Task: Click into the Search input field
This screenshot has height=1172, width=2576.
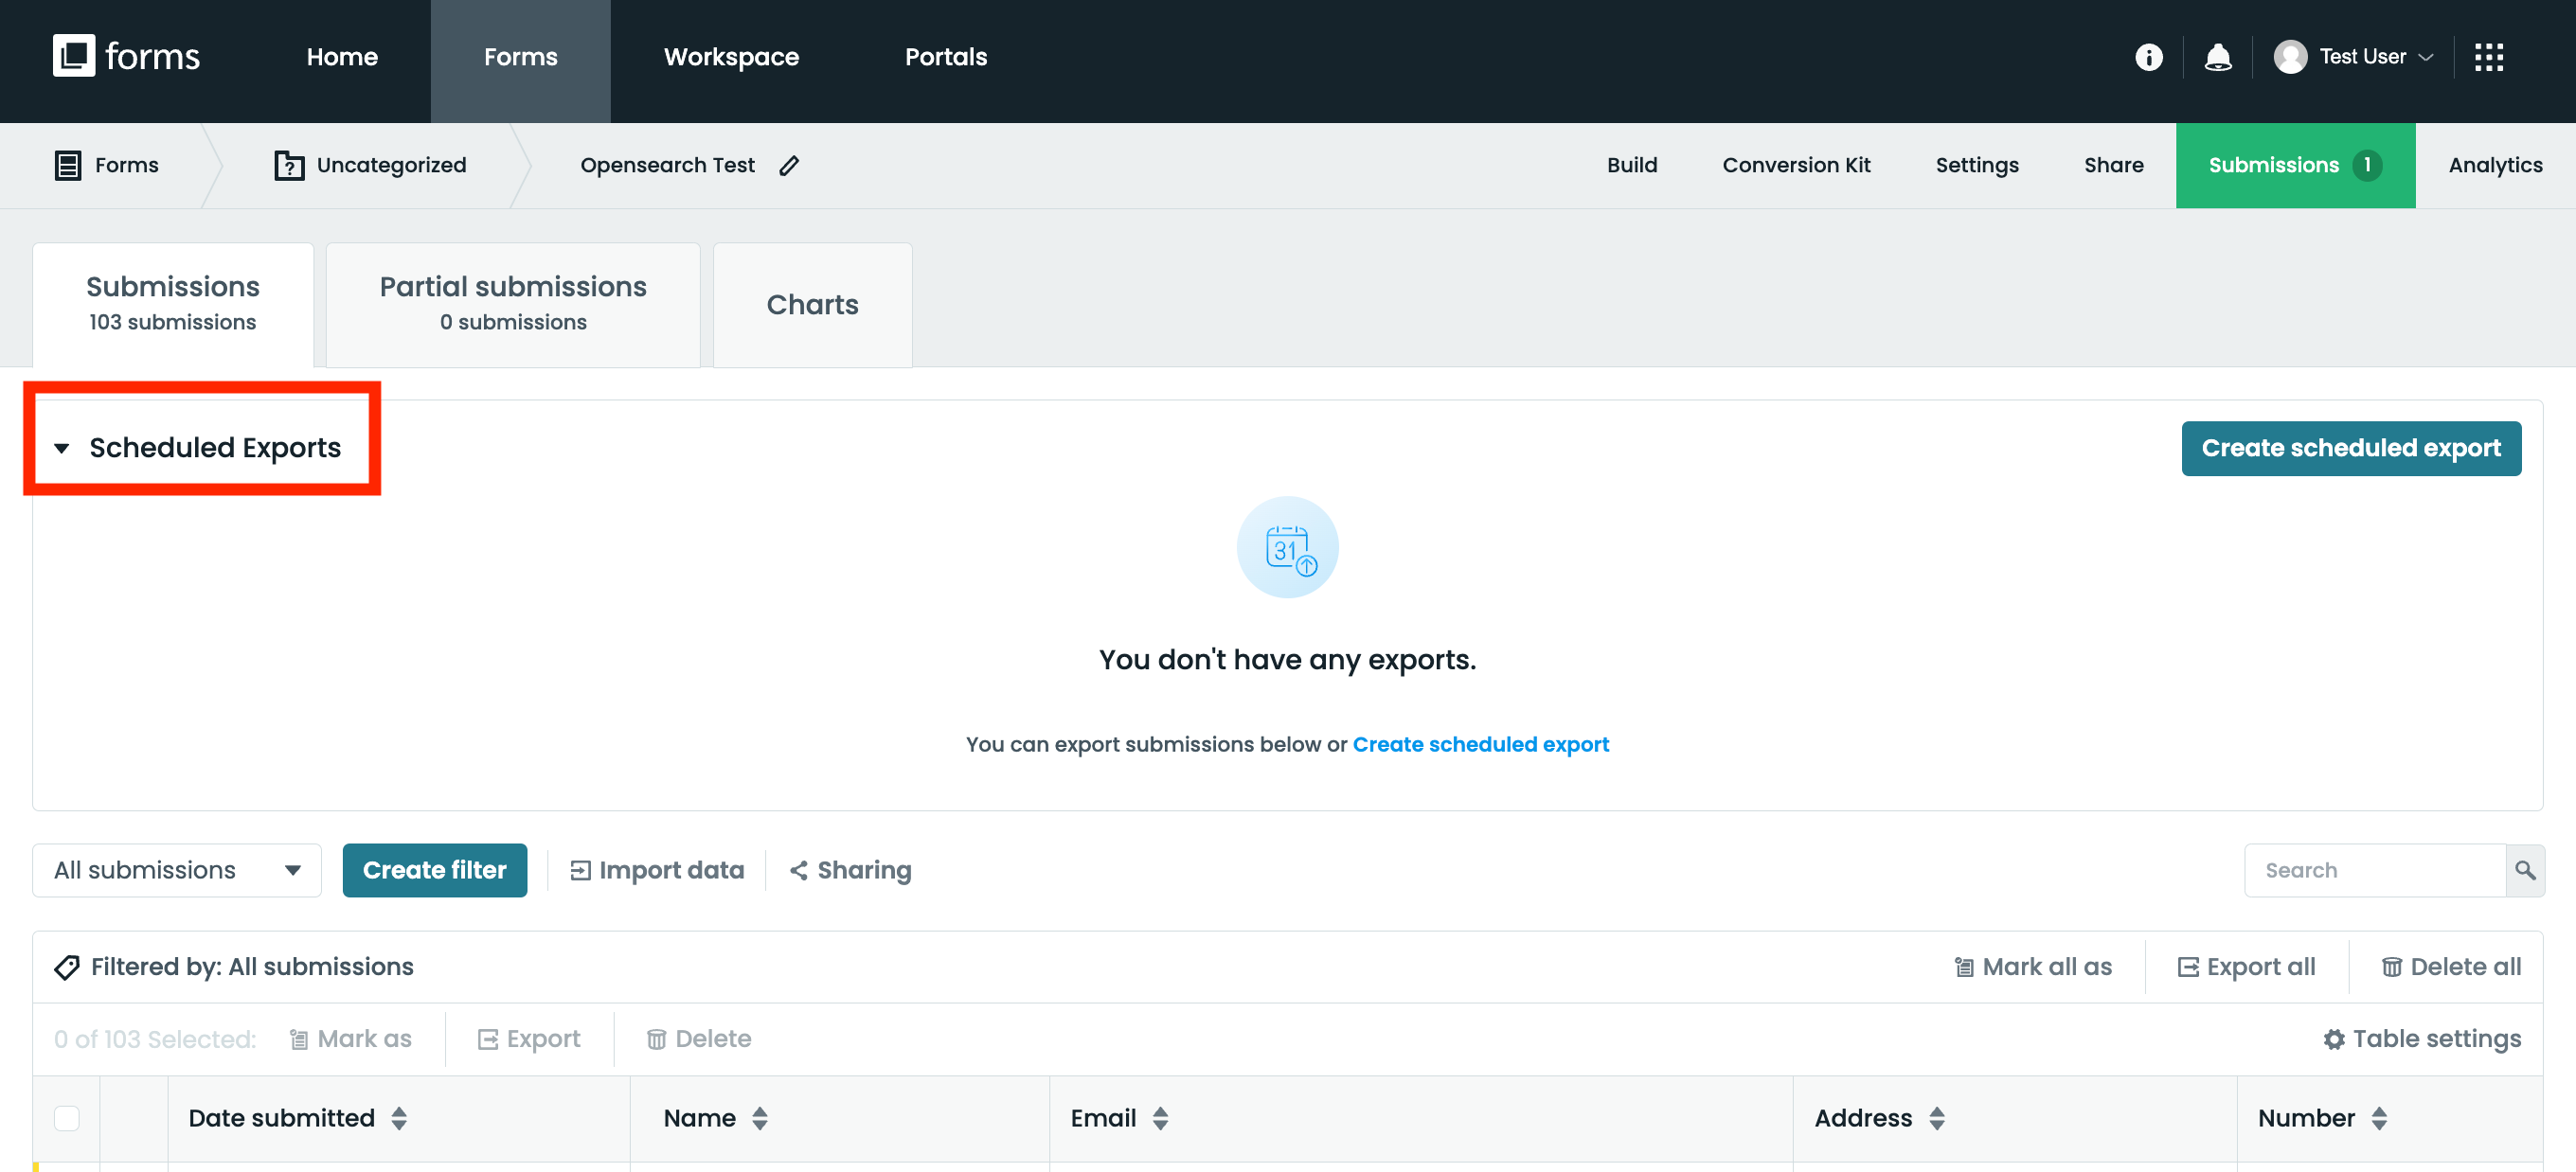Action: point(2373,870)
